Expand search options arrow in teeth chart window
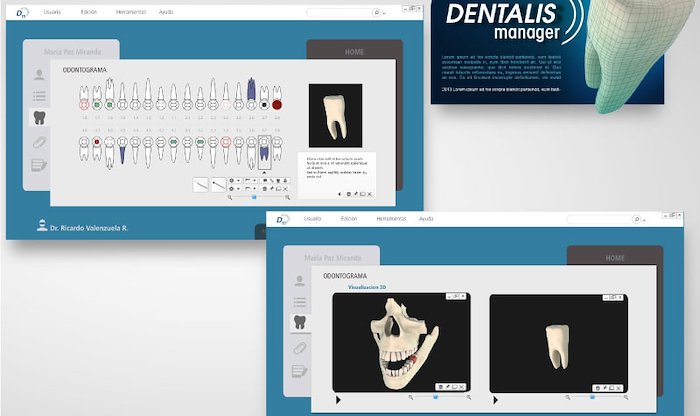 coord(384,13)
